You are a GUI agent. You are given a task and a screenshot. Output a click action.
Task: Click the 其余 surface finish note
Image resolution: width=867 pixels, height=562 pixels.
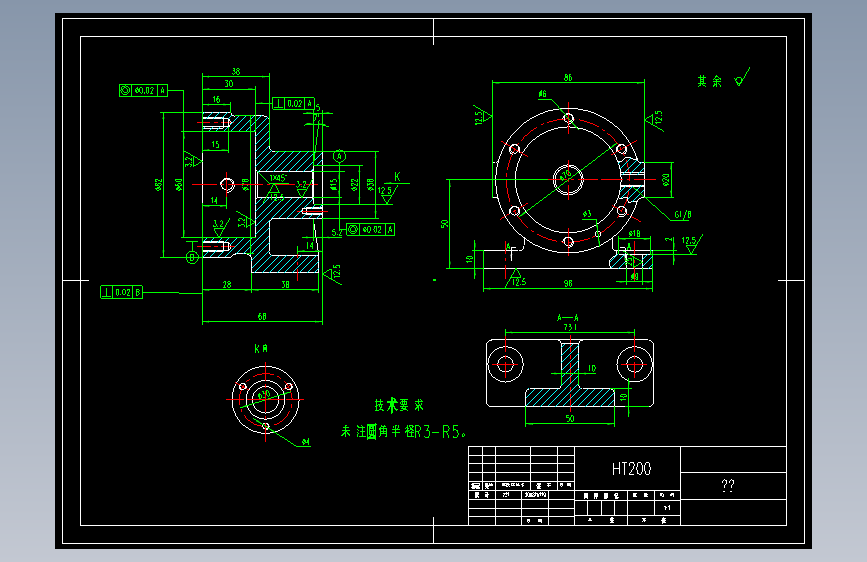[x=709, y=81]
